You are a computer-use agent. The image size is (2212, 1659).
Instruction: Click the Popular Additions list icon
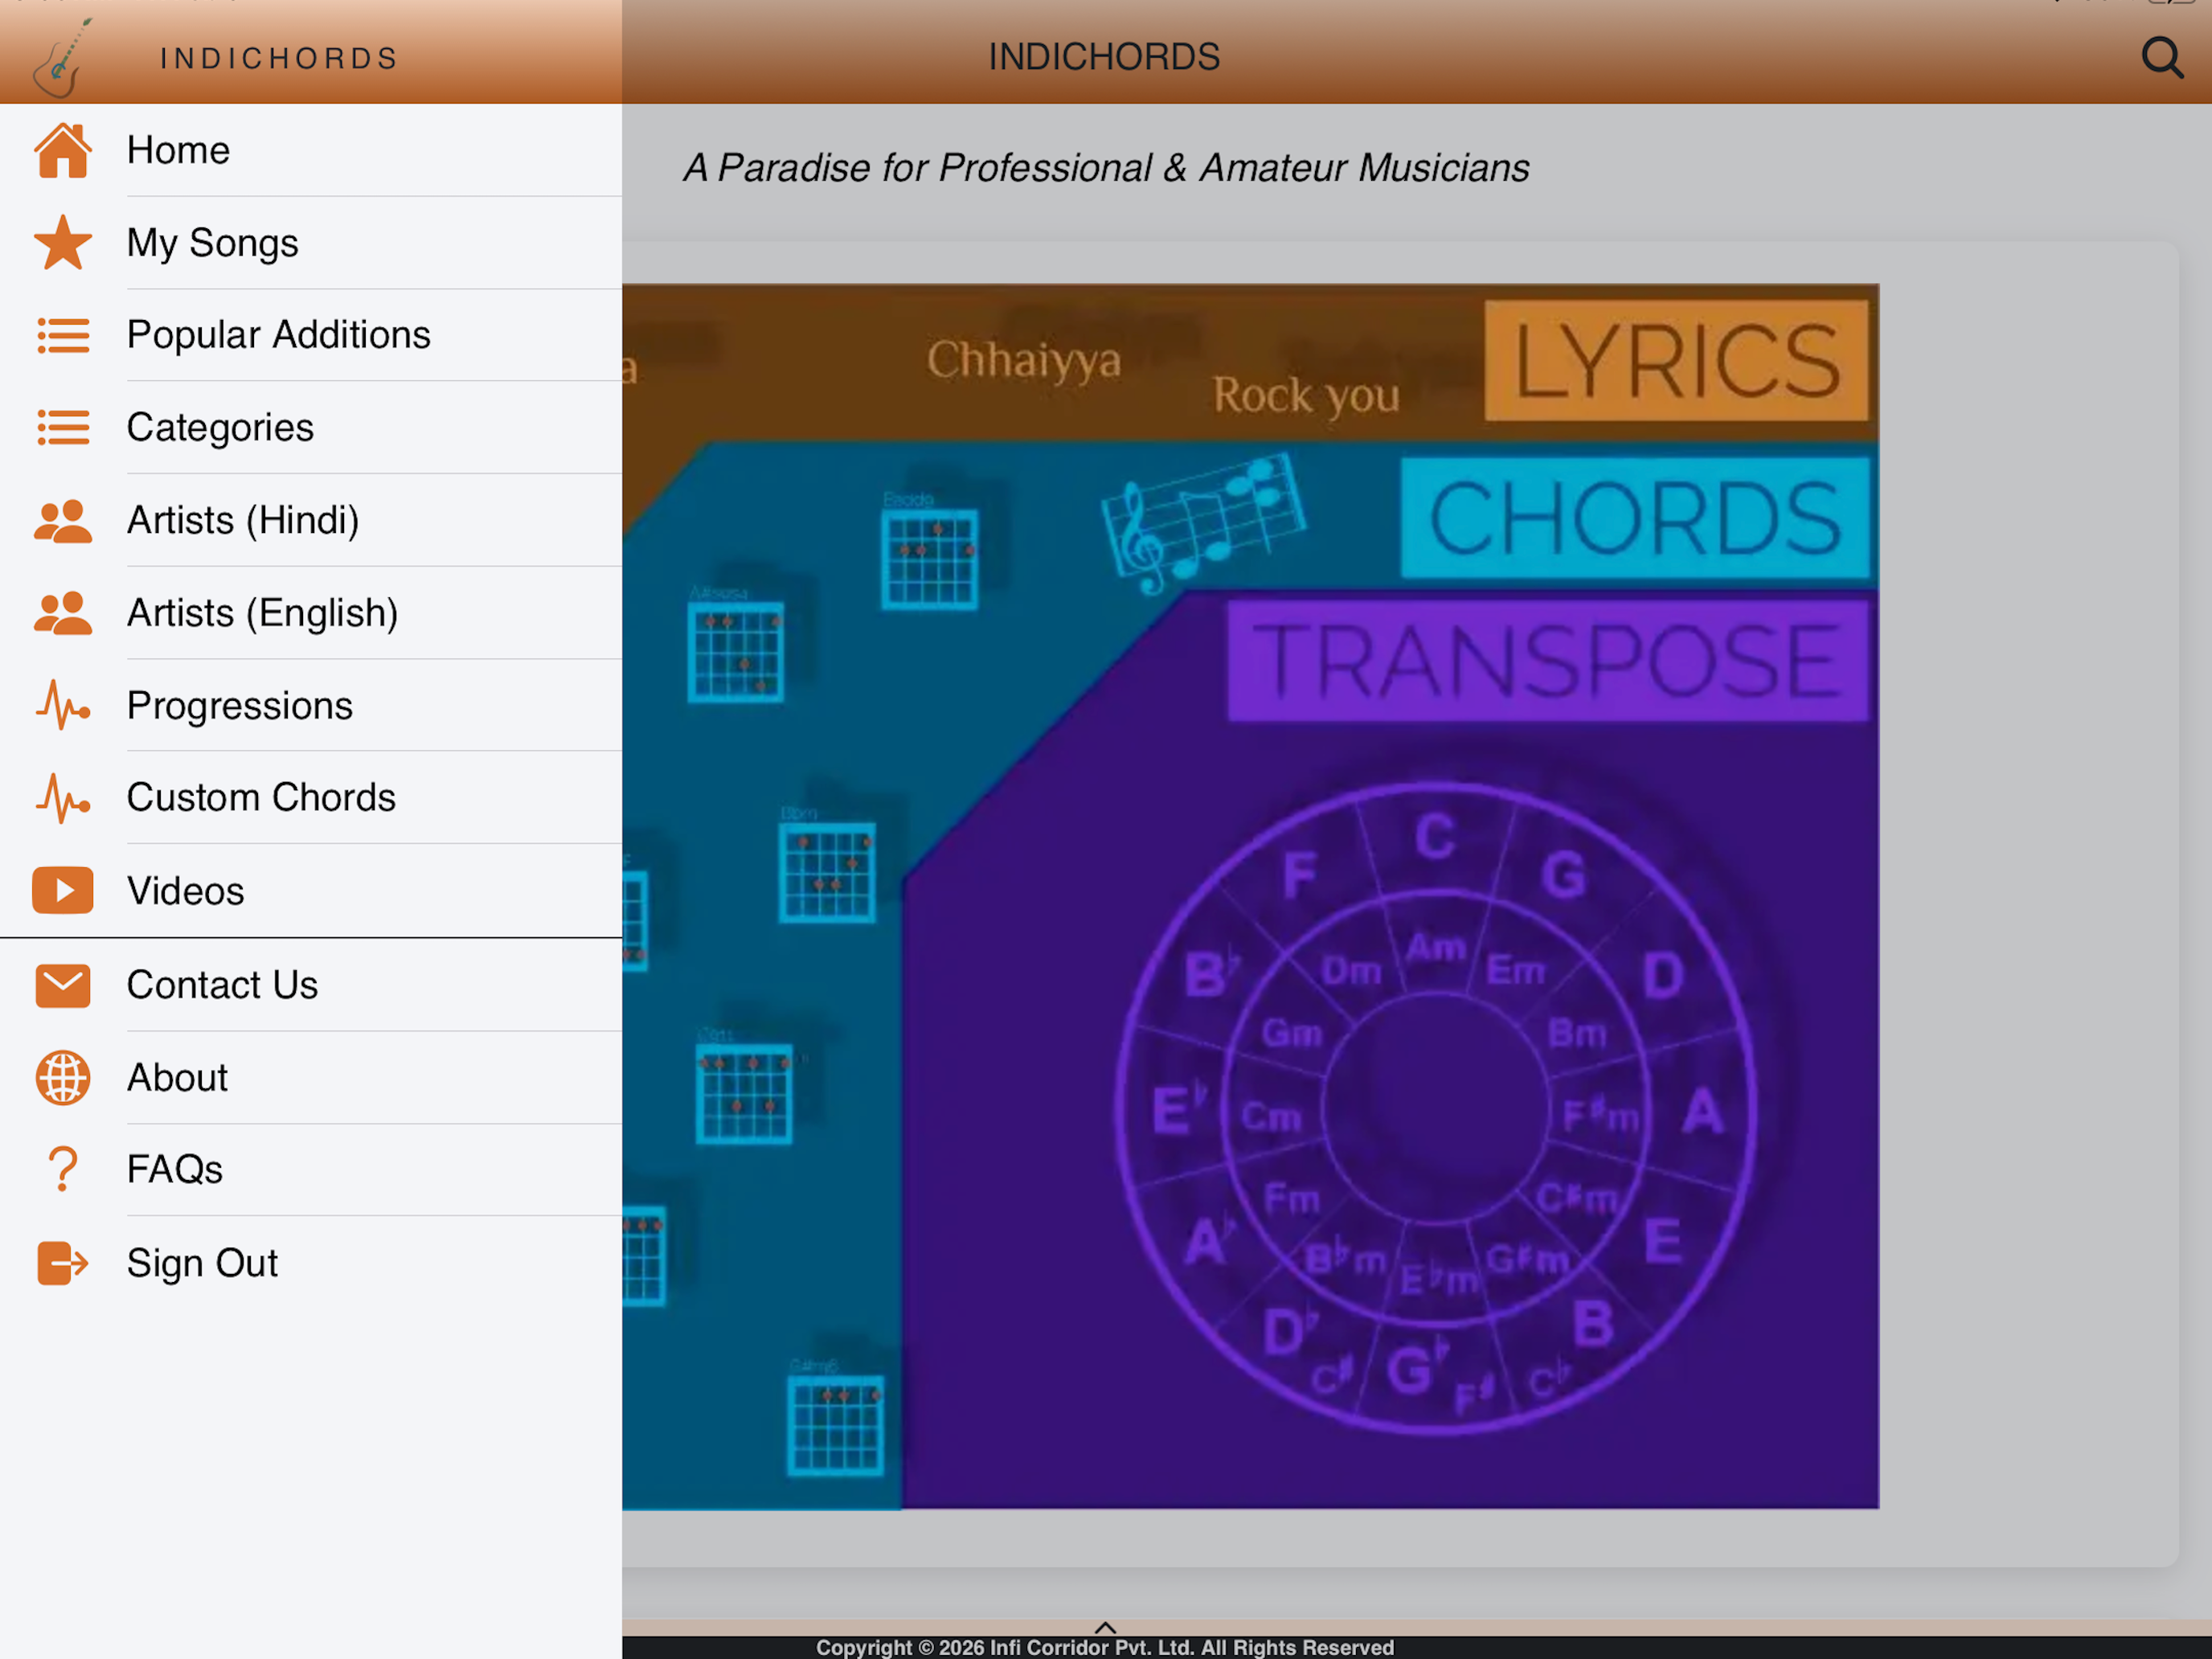coord(63,335)
